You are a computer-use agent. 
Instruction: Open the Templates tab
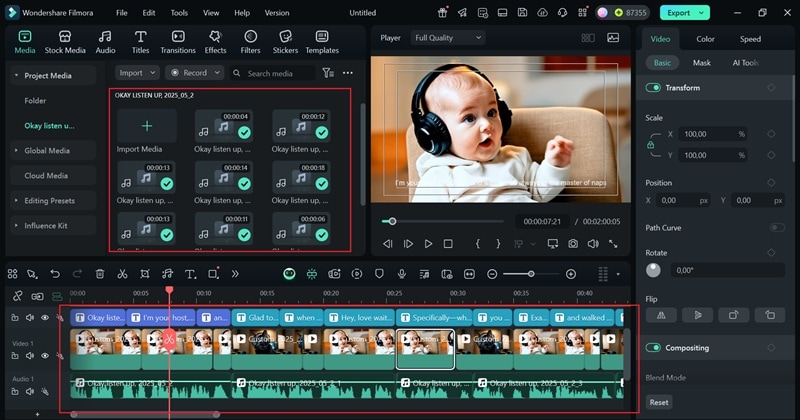tap(322, 42)
